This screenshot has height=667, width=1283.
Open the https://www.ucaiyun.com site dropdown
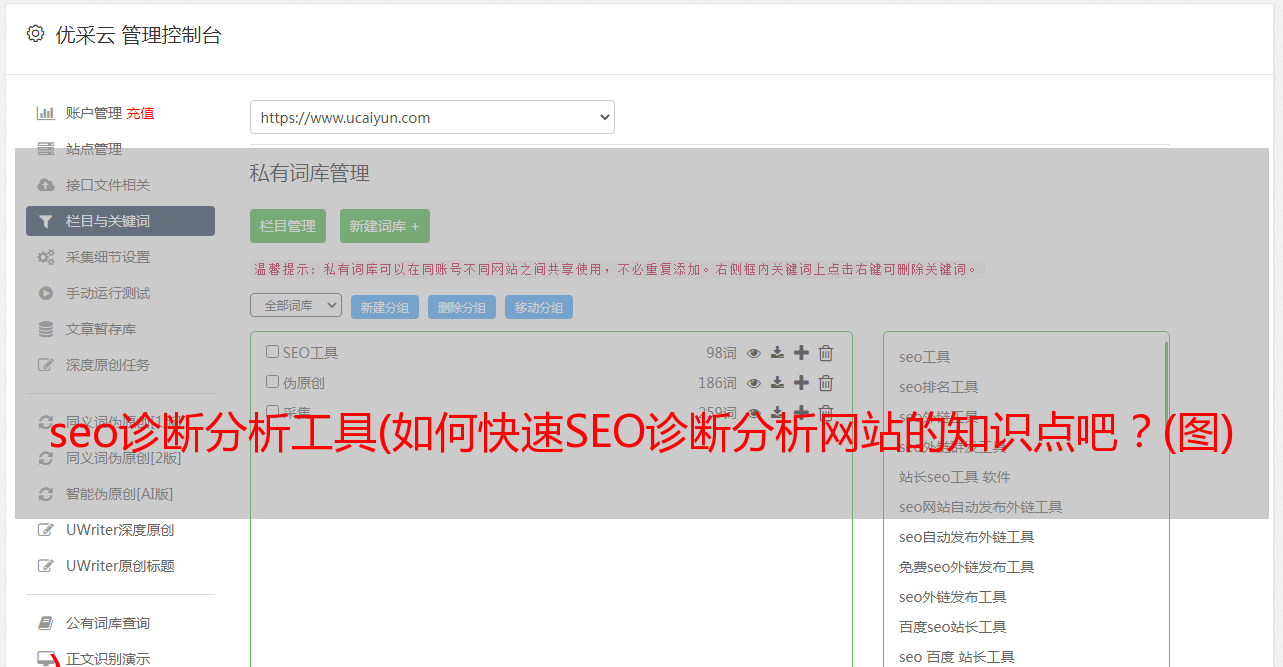432,117
